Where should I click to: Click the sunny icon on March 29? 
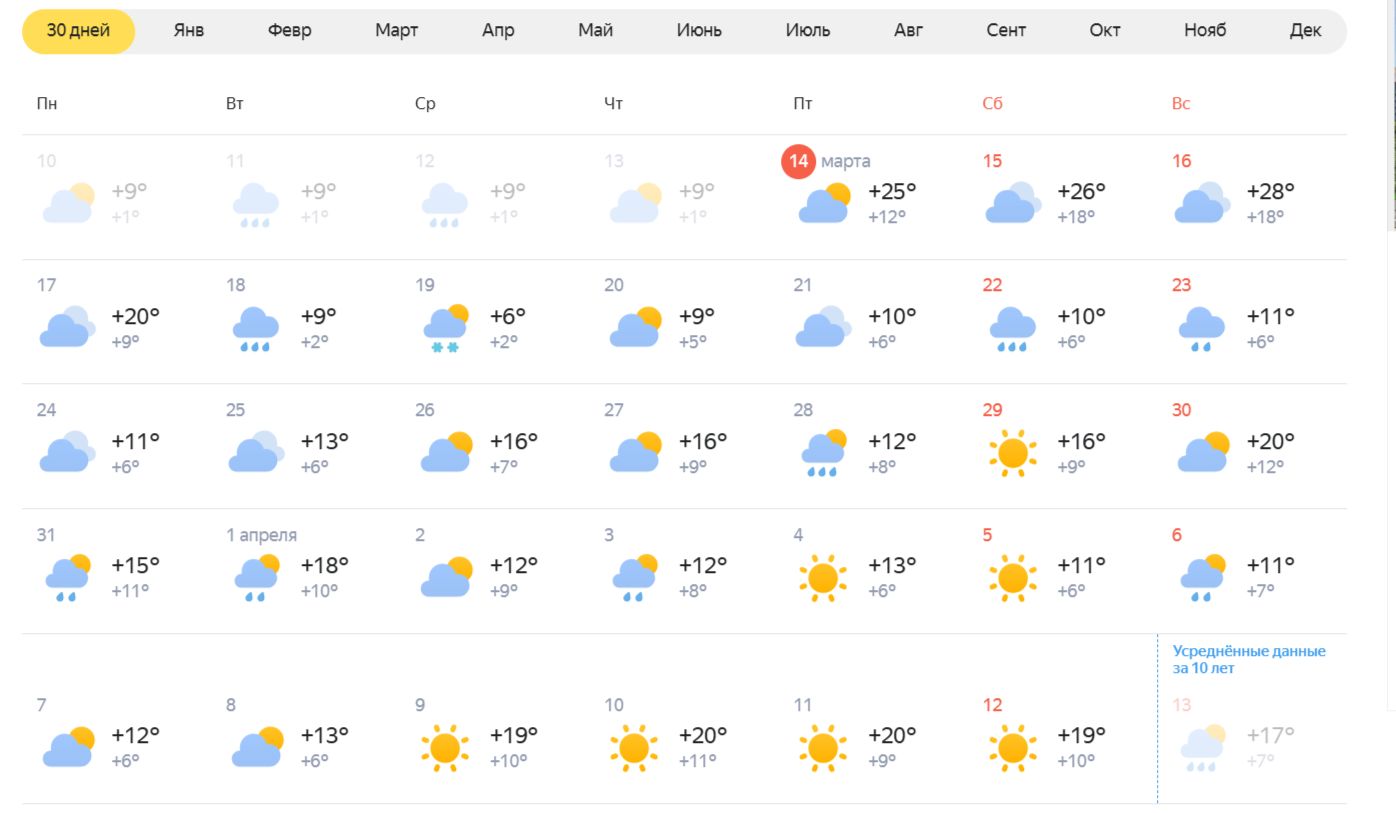pyautogui.click(x=1012, y=452)
